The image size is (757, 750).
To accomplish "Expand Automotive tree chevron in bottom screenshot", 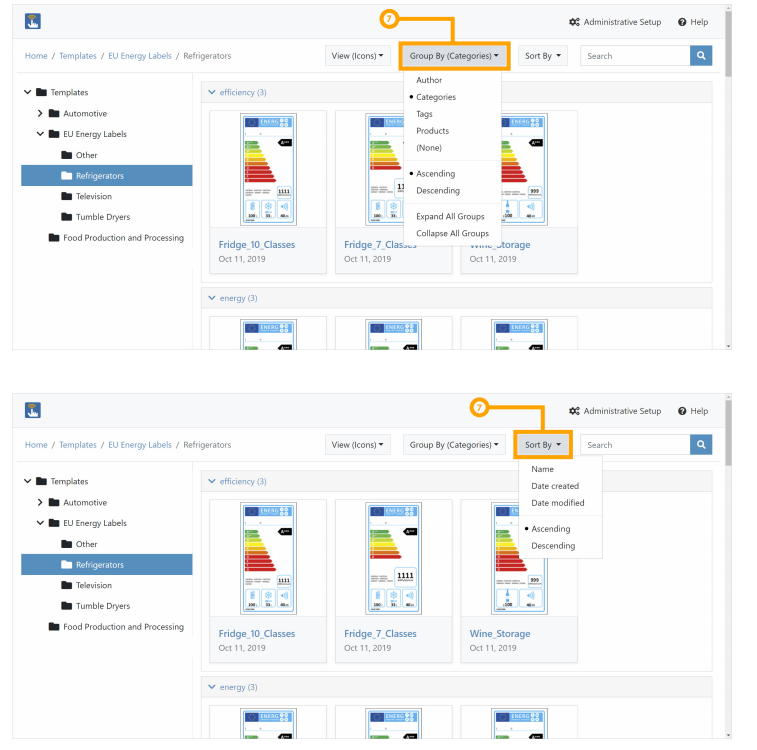I will pos(40,502).
